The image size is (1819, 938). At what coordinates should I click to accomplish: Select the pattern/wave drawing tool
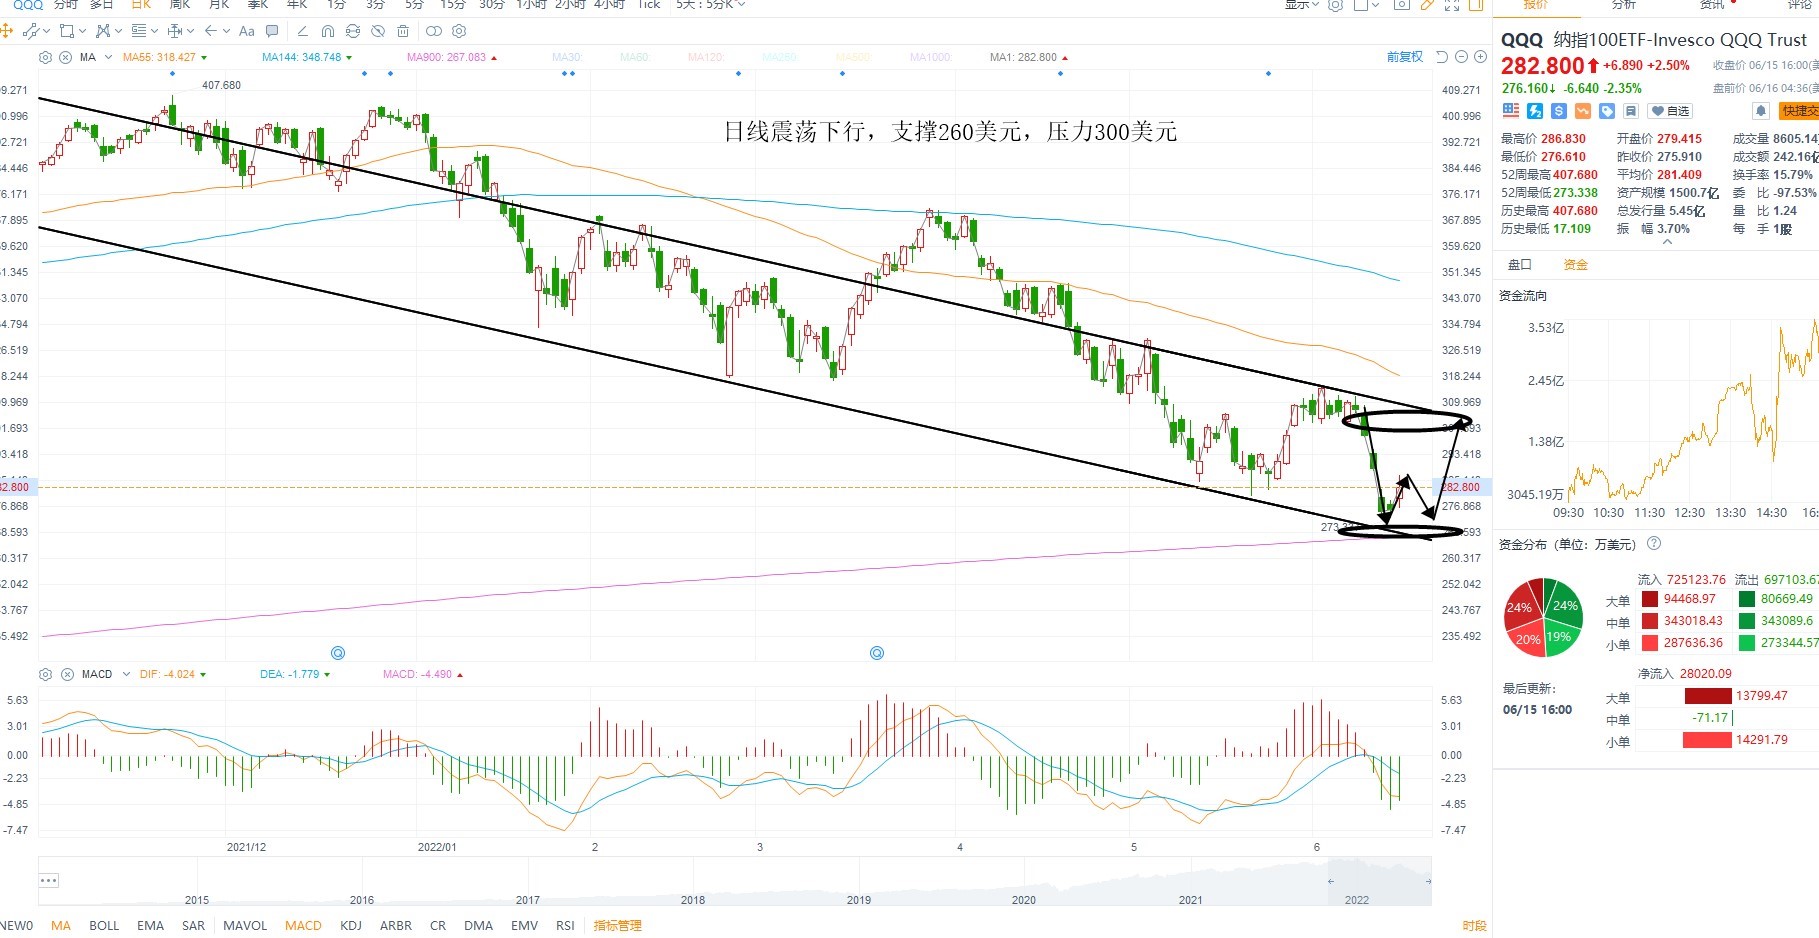coord(103,31)
